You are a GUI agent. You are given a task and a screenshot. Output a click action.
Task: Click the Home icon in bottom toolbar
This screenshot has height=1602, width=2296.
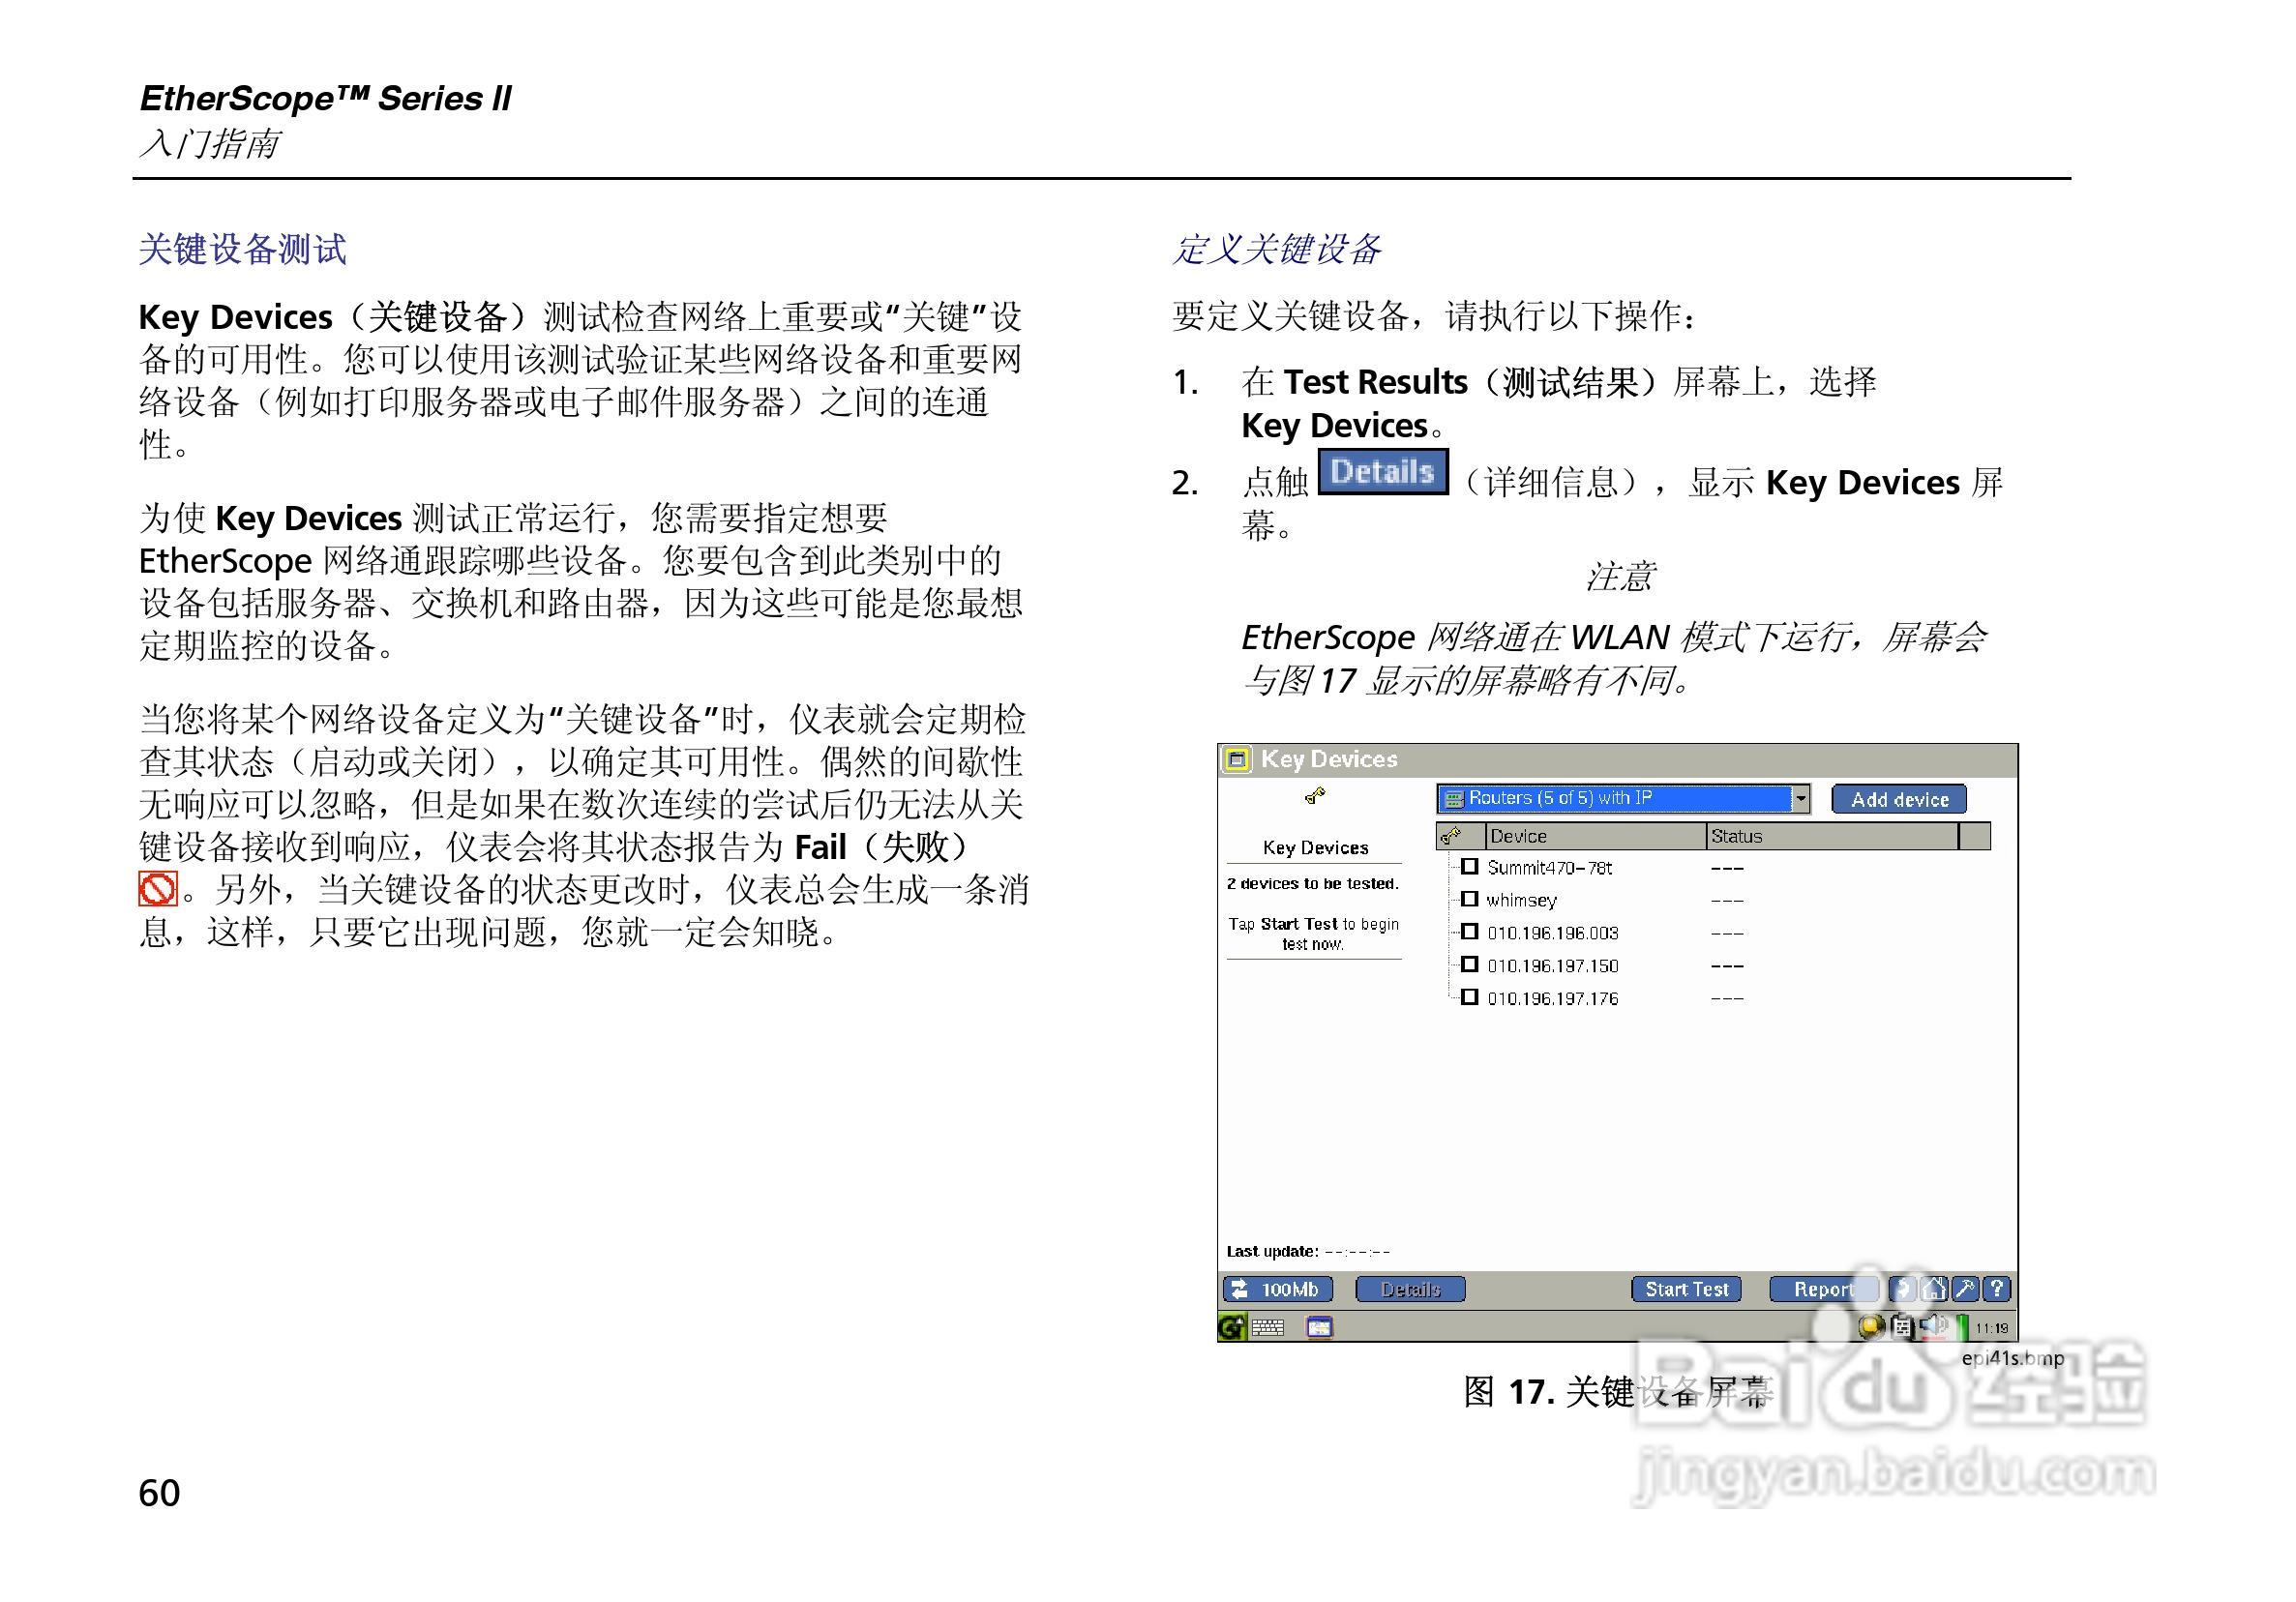(x=1935, y=1289)
